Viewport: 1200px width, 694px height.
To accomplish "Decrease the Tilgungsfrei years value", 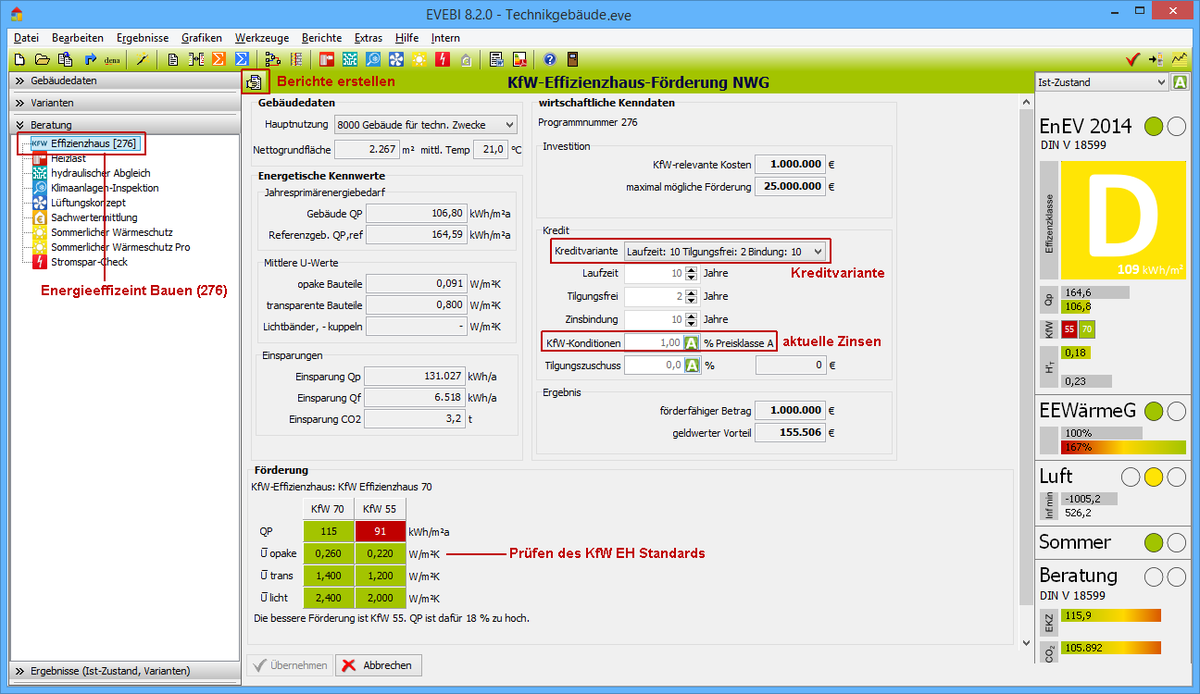I will 692,301.
